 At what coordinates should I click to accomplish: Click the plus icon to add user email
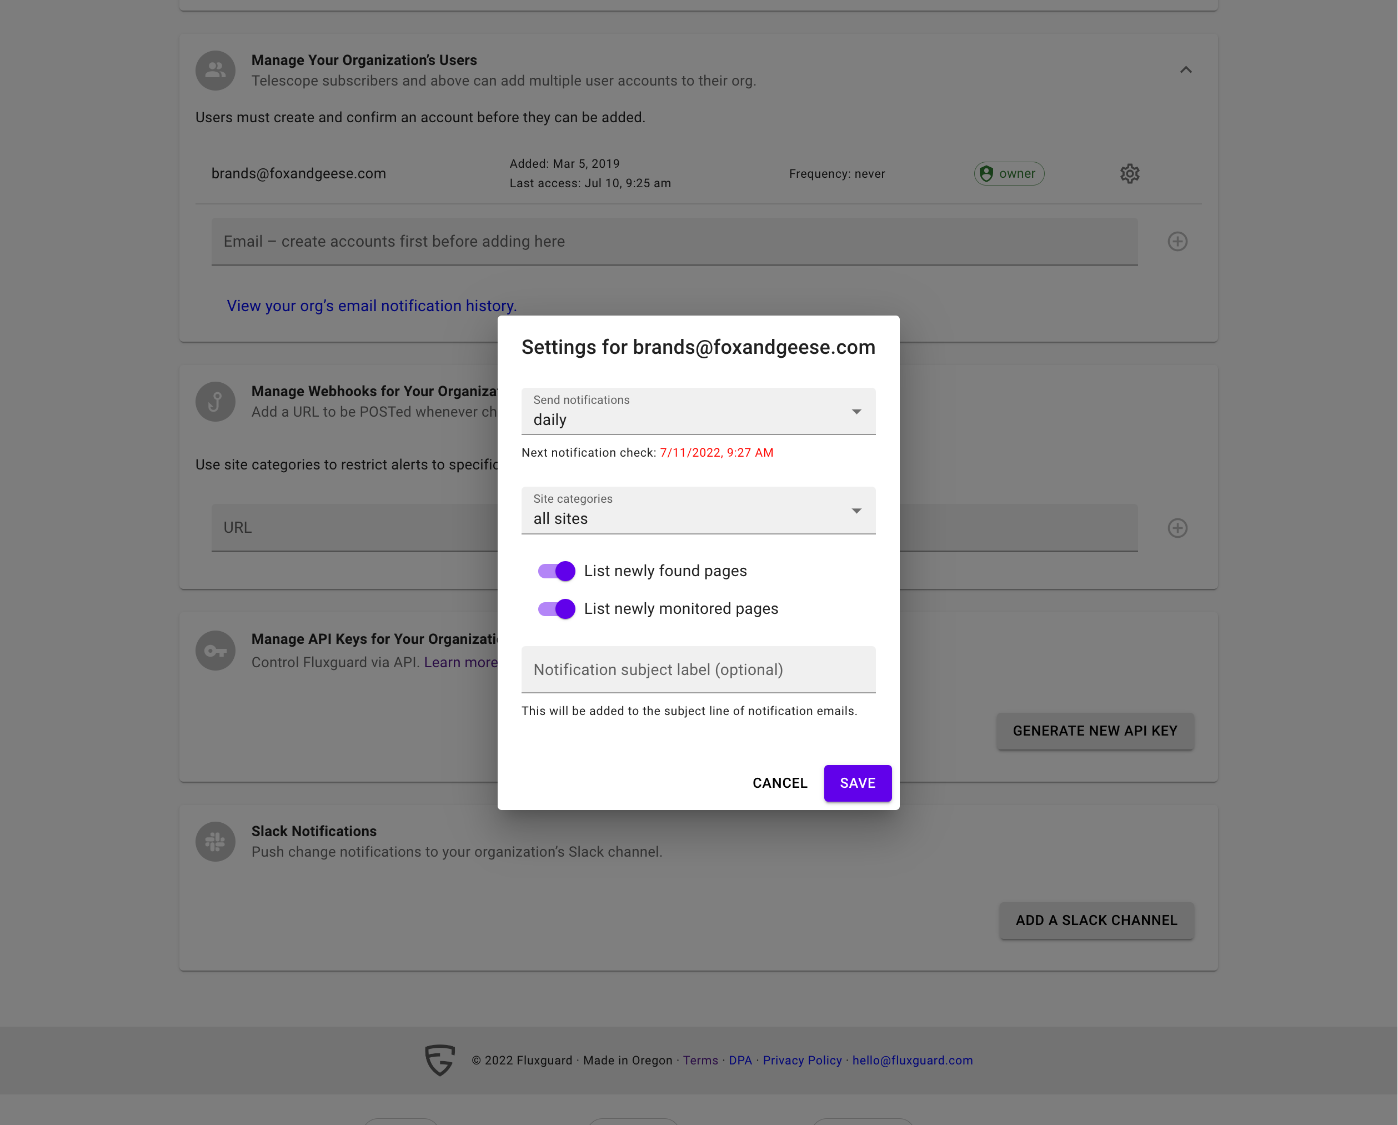[x=1178, y=242]
